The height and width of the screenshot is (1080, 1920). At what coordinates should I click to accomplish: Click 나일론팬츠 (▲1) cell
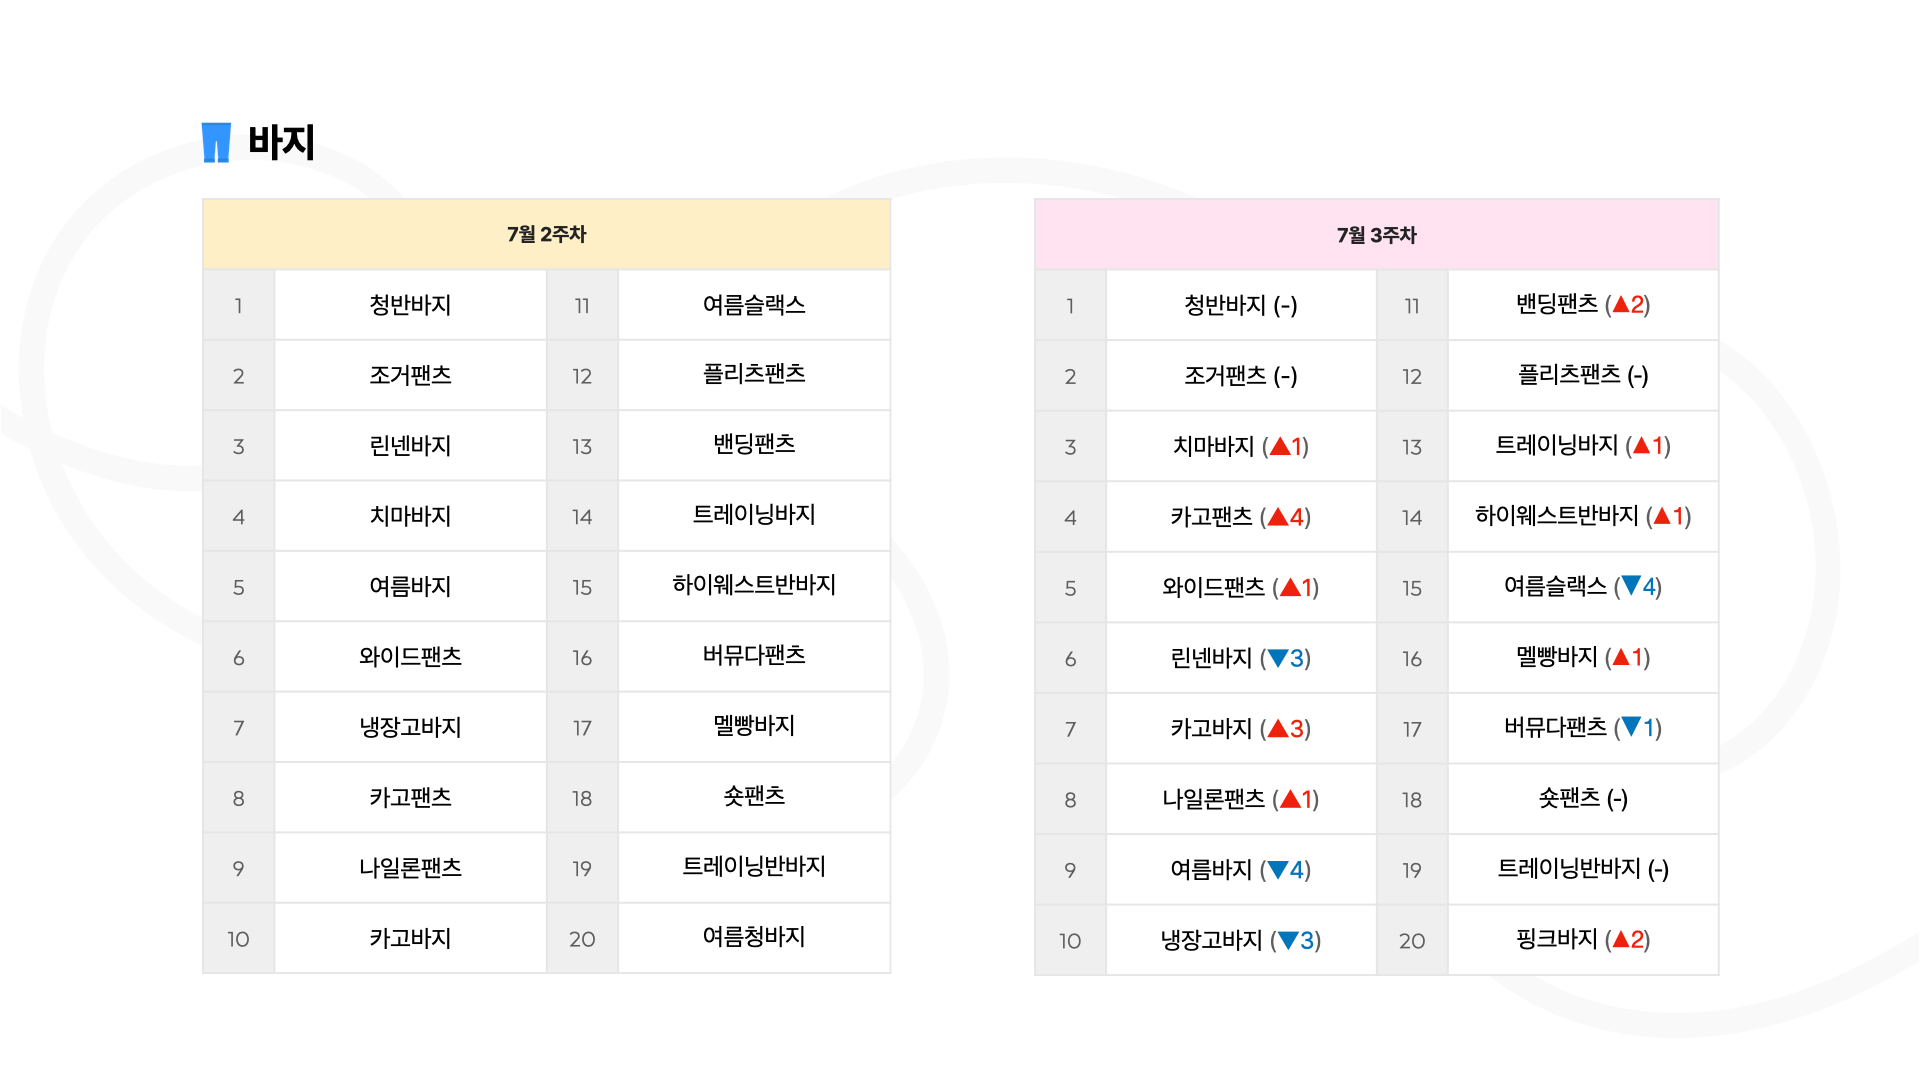pyautogui.click(x=1240, y=799)
